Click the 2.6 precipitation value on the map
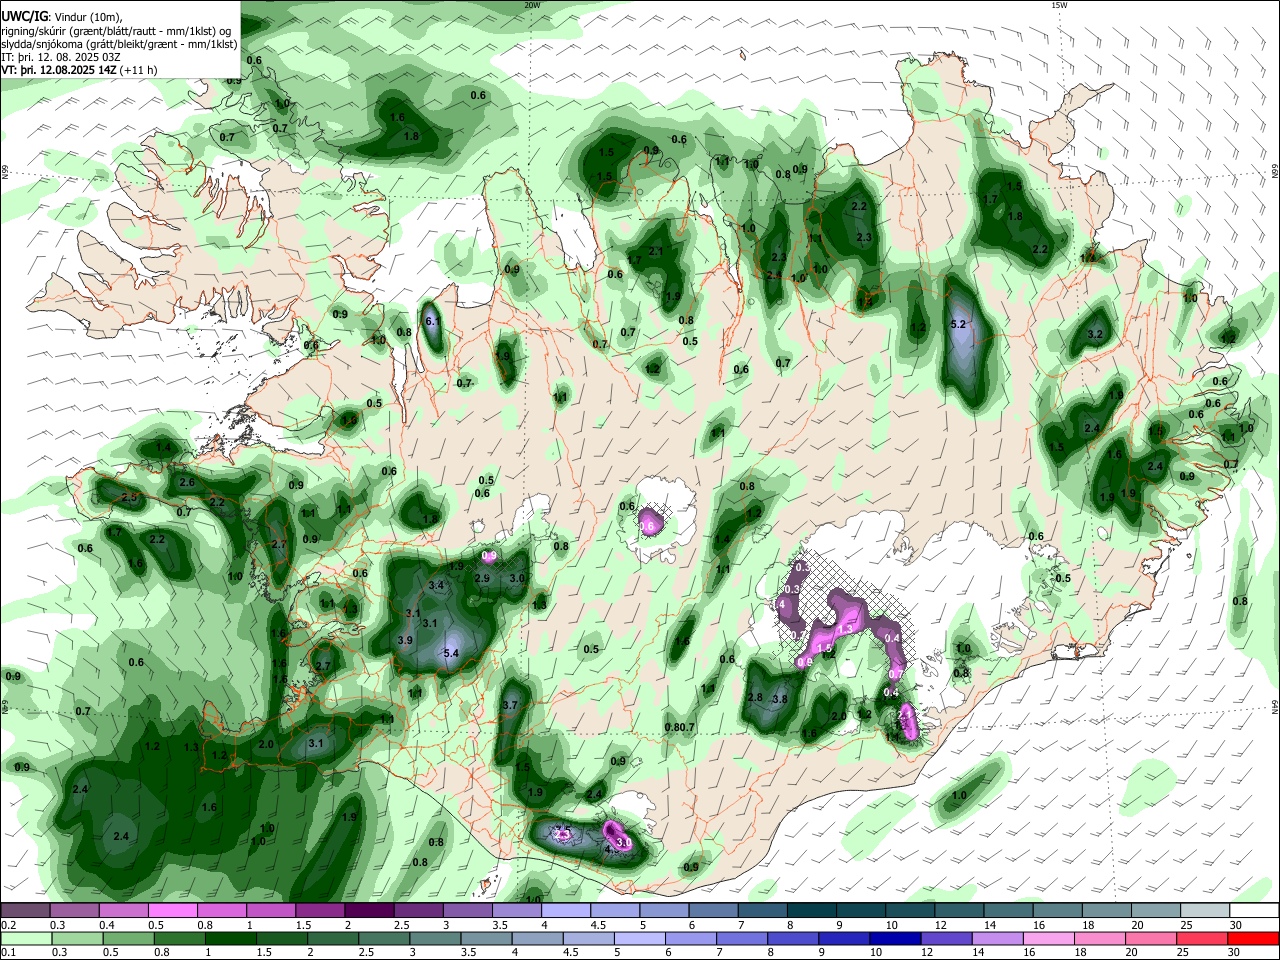1280x960 pixels. point(186,482)
